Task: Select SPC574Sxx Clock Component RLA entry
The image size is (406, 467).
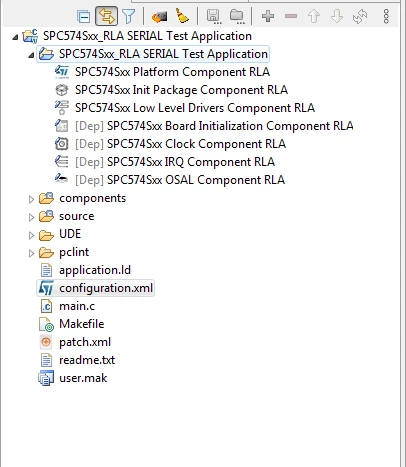Action: (x=180, y=144)
